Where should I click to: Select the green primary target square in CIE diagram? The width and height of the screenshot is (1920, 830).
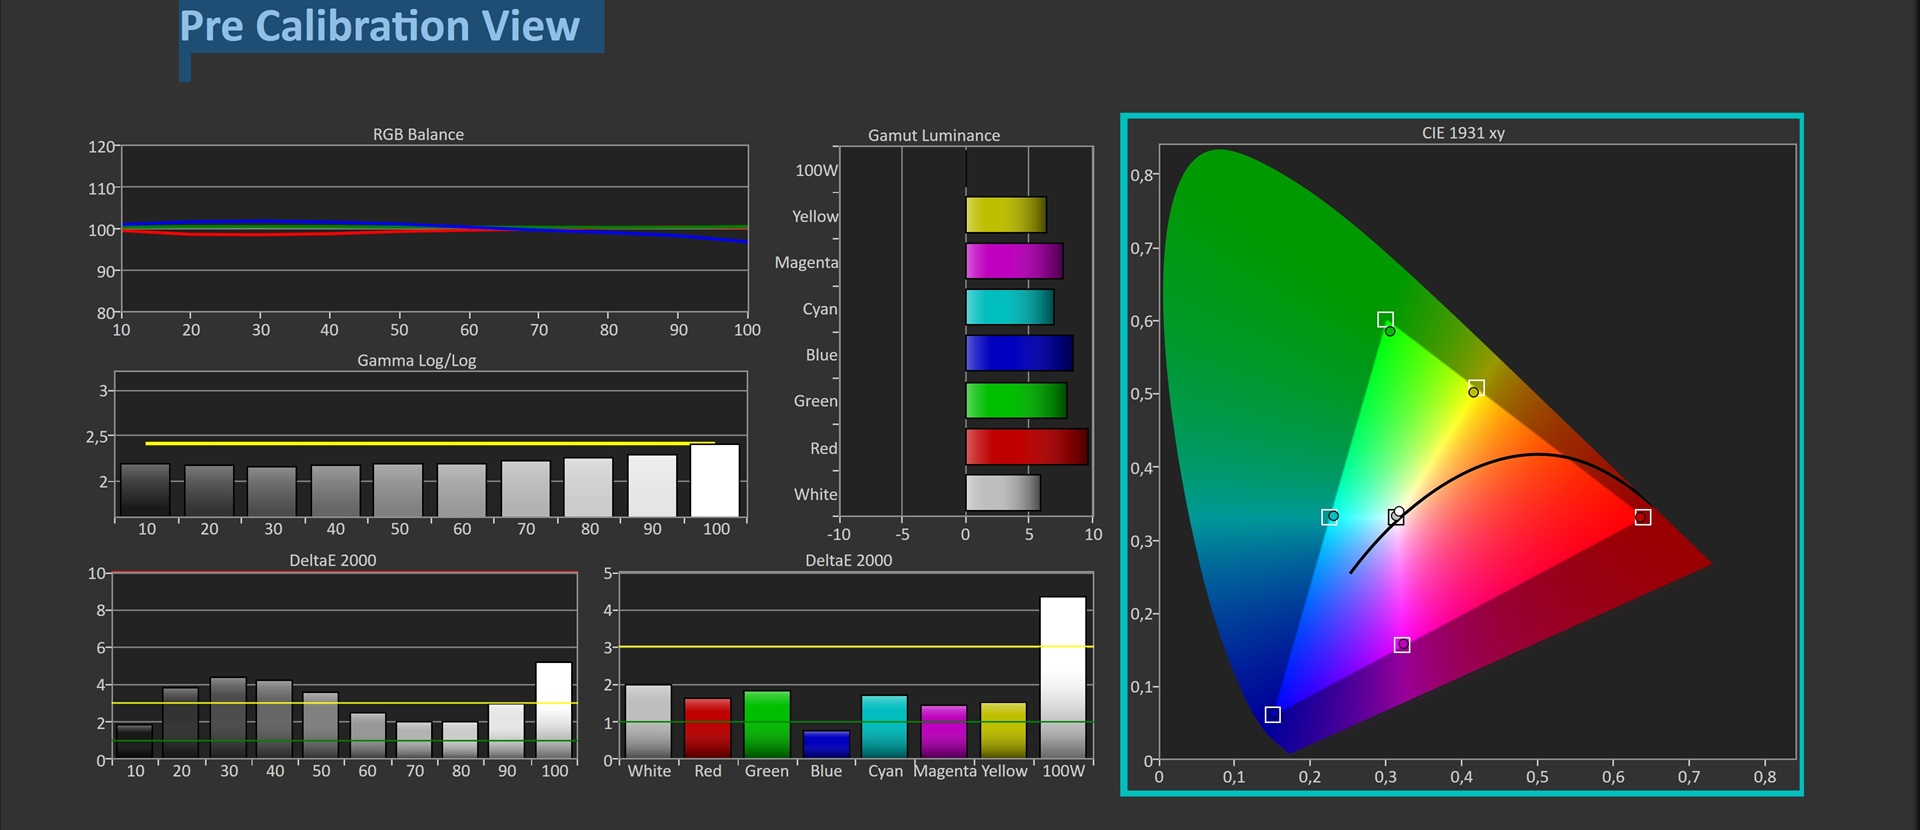click(1385, 320)
